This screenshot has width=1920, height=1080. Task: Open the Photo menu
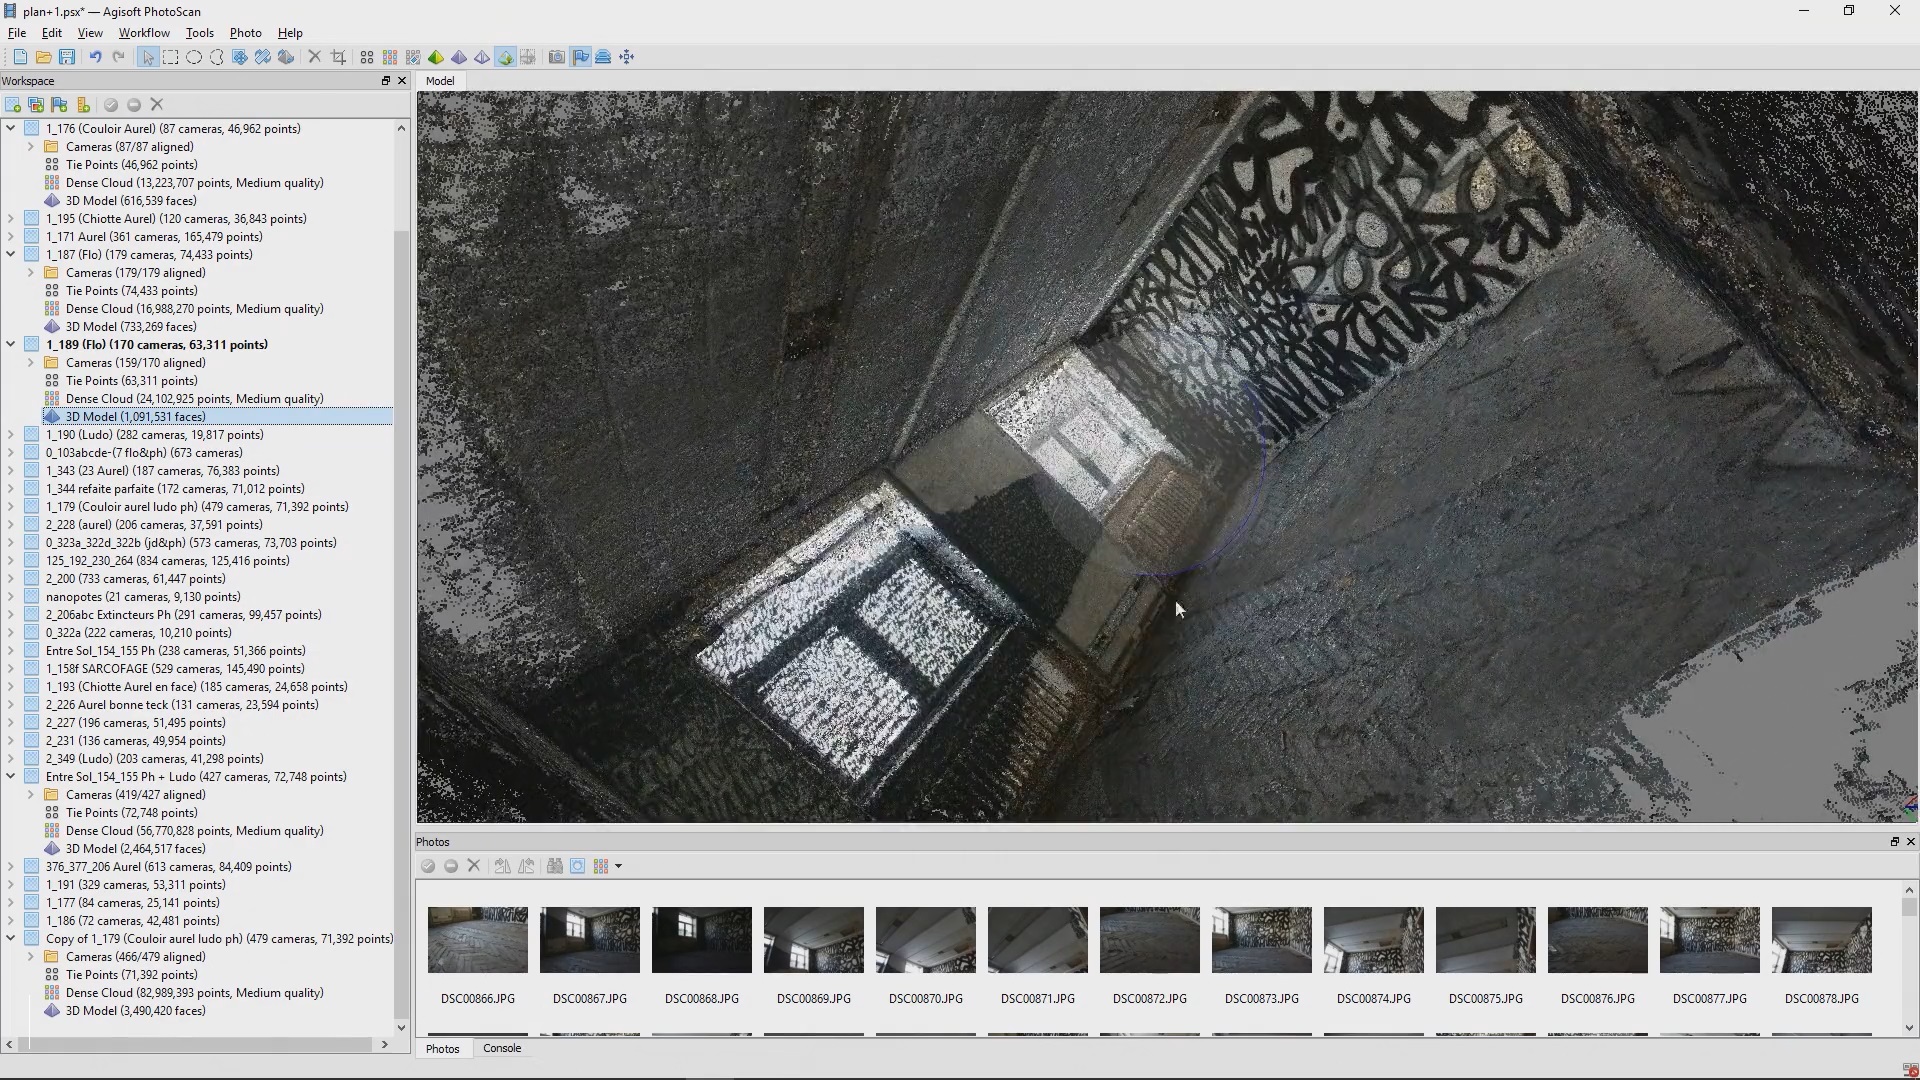click(x=245, y=32)
